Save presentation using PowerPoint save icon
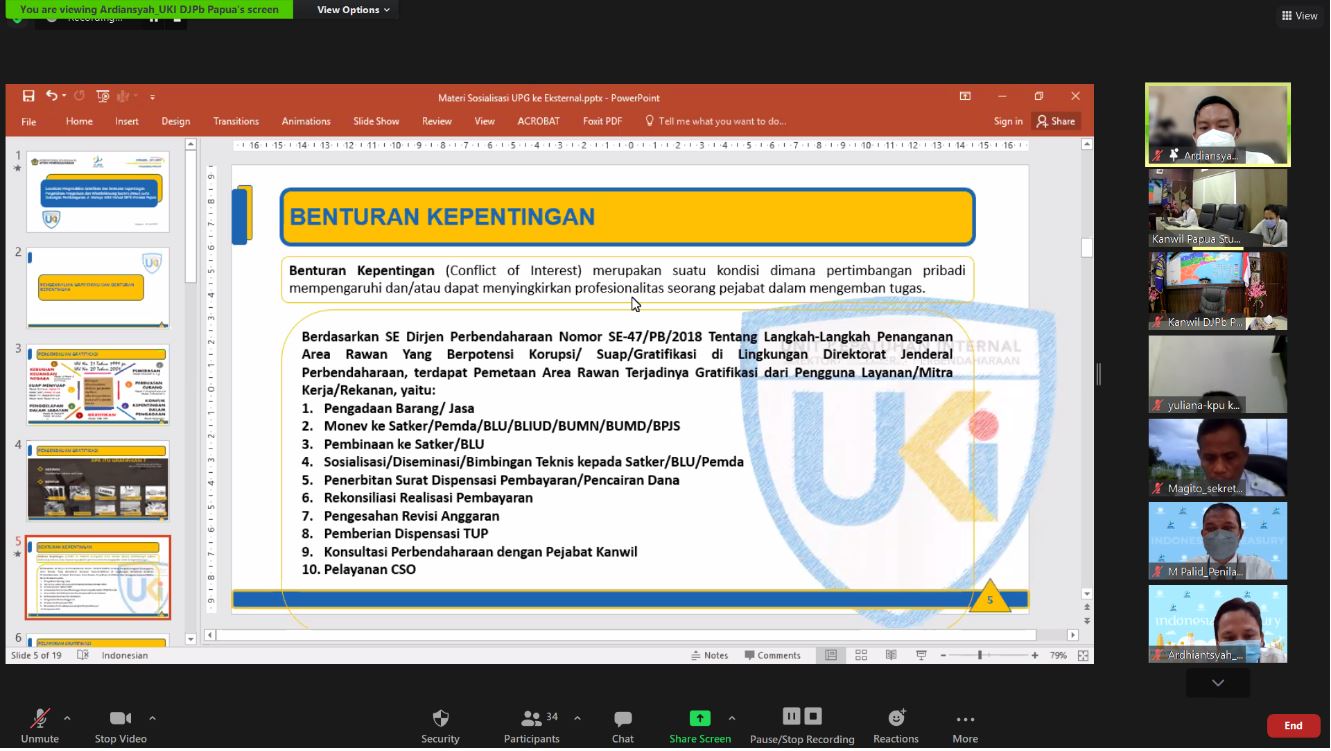 point(28,96)
